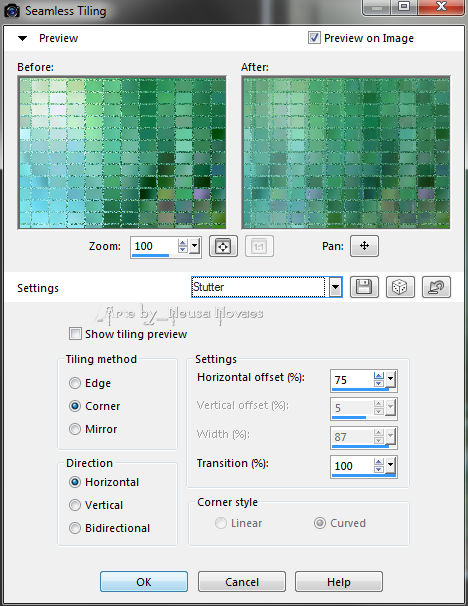
Task: Select the Edge tiling method
Action: click(75, 383)
